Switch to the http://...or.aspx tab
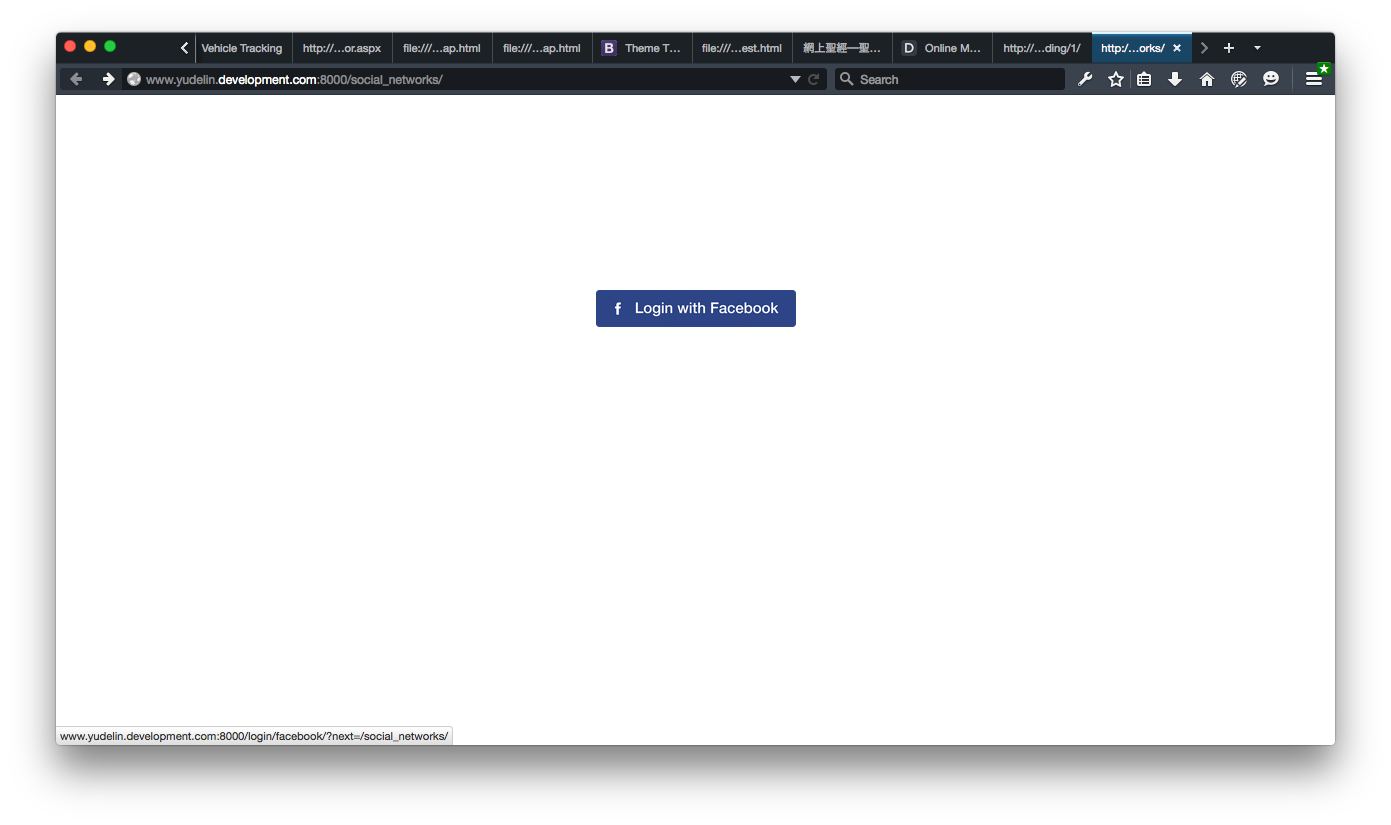The width and height of the screenshot is (1391, 825). [x=342, y=48]
